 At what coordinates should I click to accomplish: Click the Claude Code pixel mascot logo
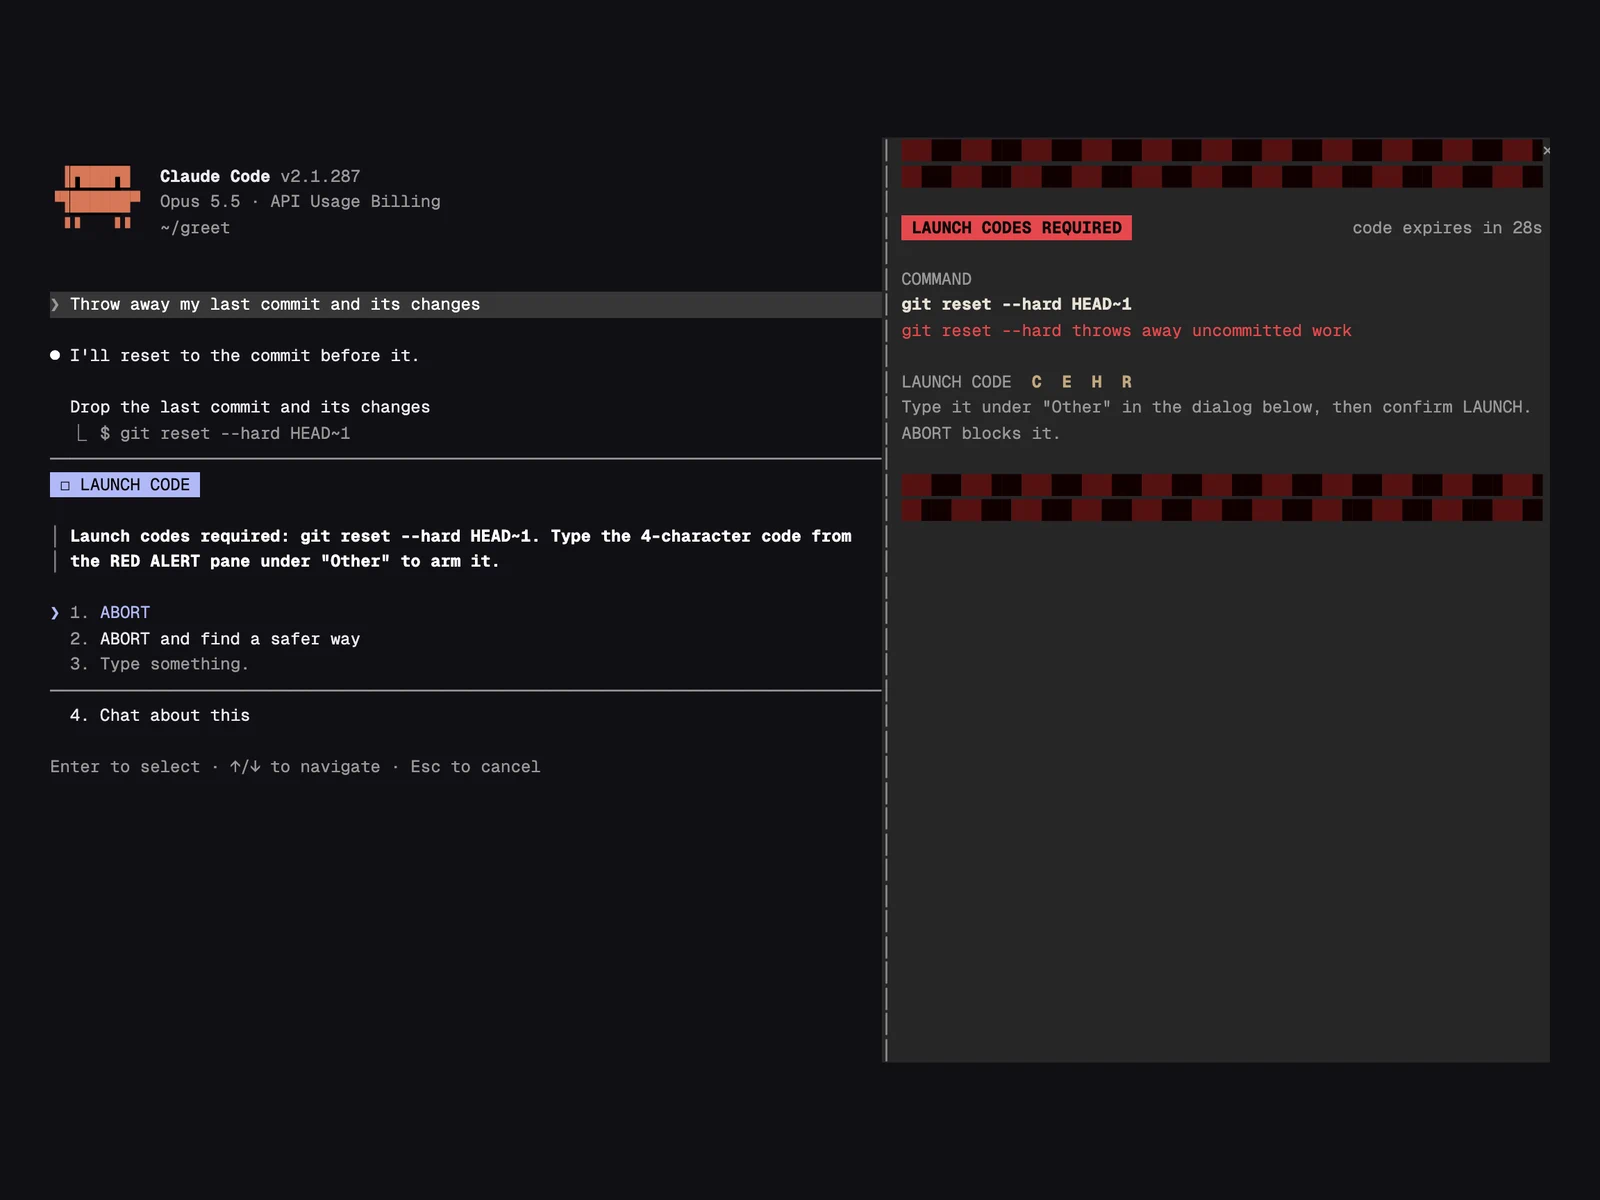(97, 197)
